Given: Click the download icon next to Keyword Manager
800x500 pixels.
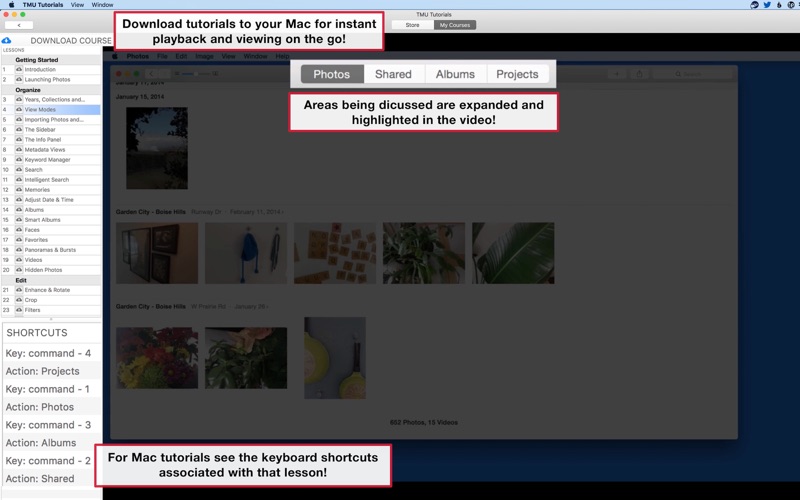Looking at the screenshot, I should click(19, 160).
